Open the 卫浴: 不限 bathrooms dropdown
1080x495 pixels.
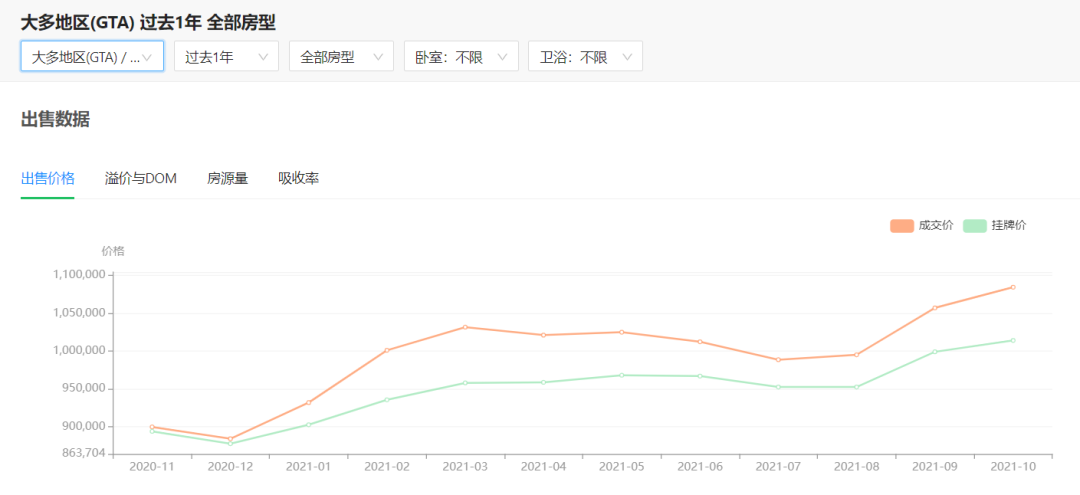click(x=585, y=56)
